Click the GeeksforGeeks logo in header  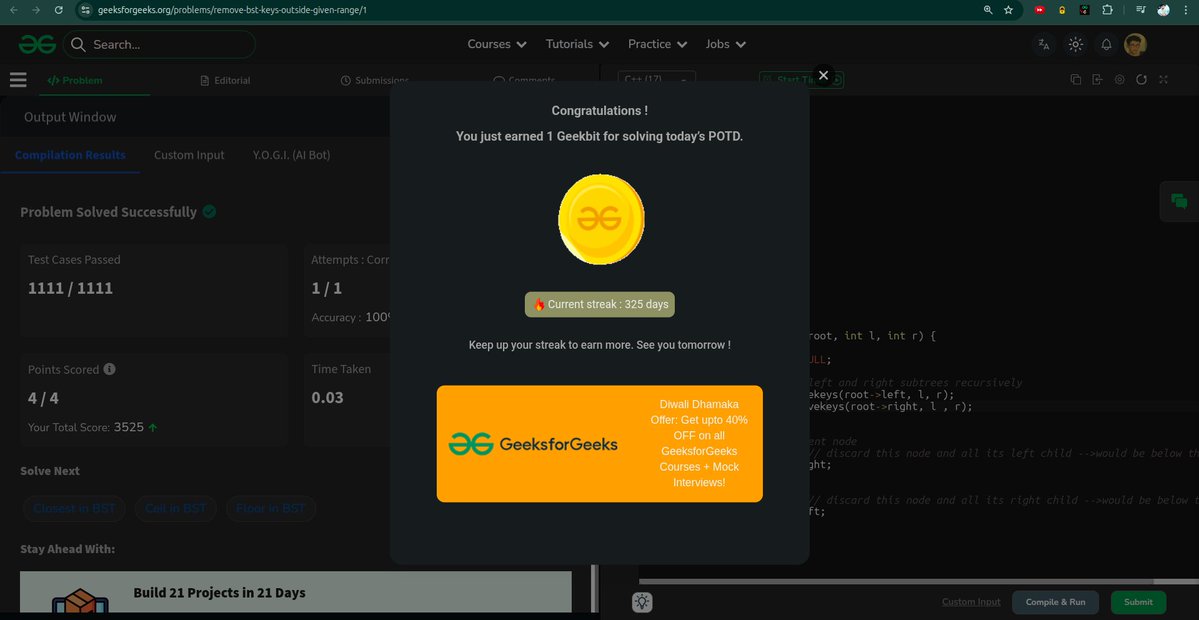37,44
